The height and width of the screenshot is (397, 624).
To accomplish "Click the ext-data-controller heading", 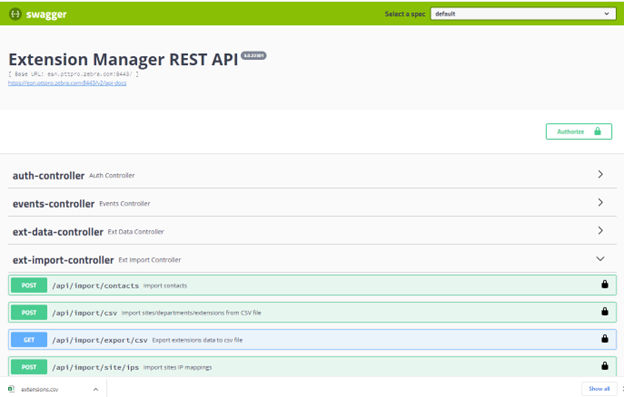I will pos(58,232).
